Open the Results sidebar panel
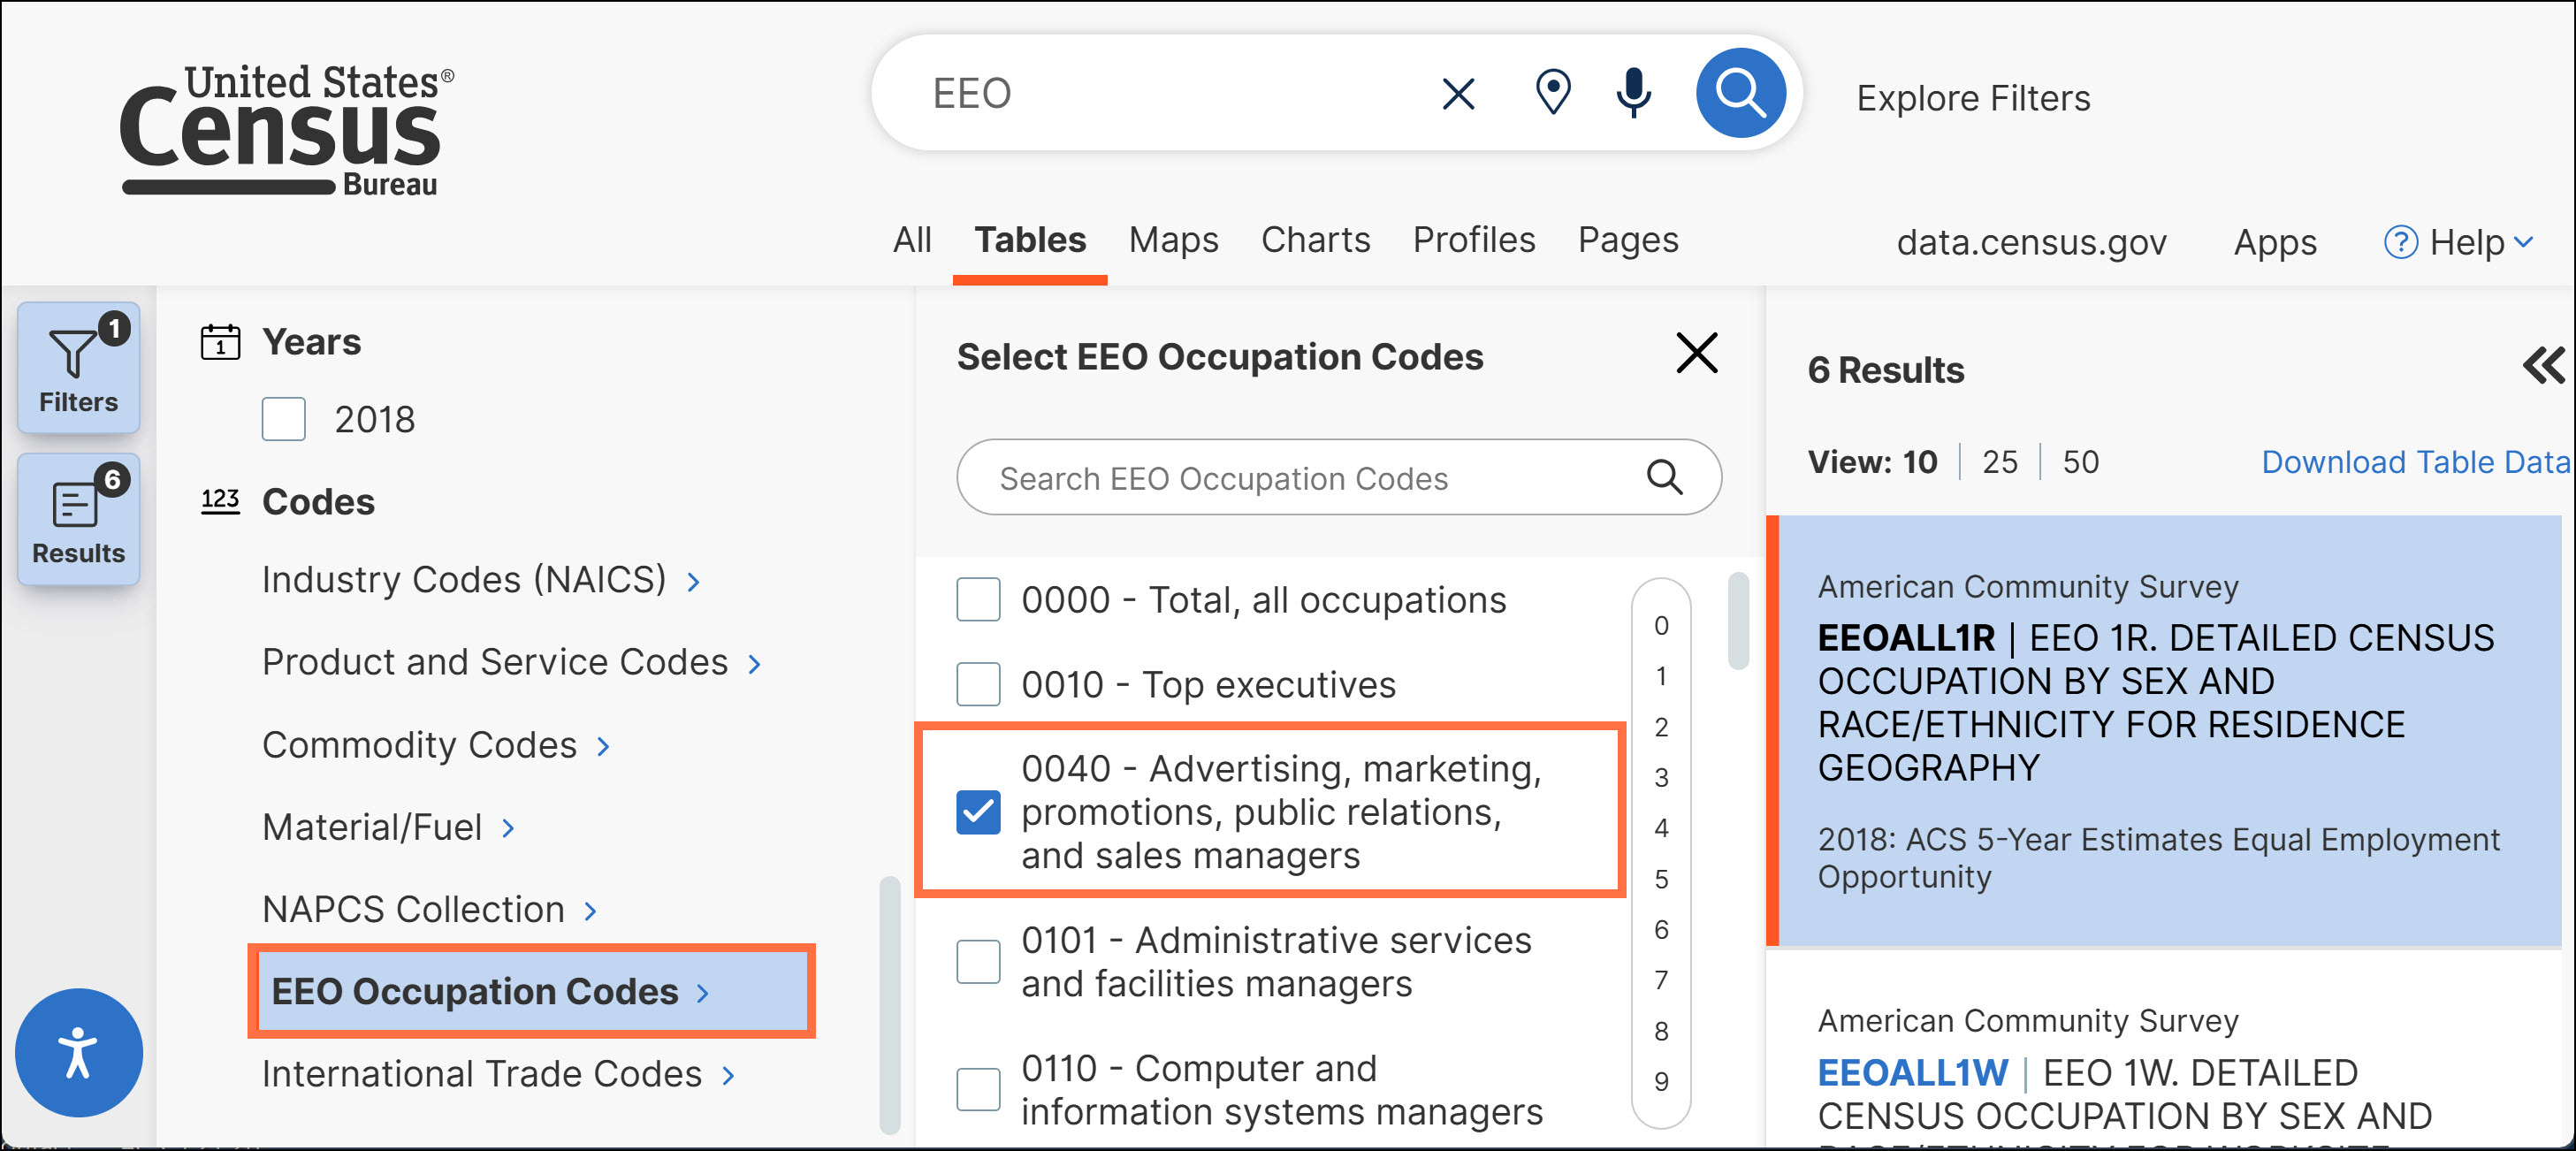Screen dimensions: 2576x1151 pyautogui.click(x=78, y=519)
